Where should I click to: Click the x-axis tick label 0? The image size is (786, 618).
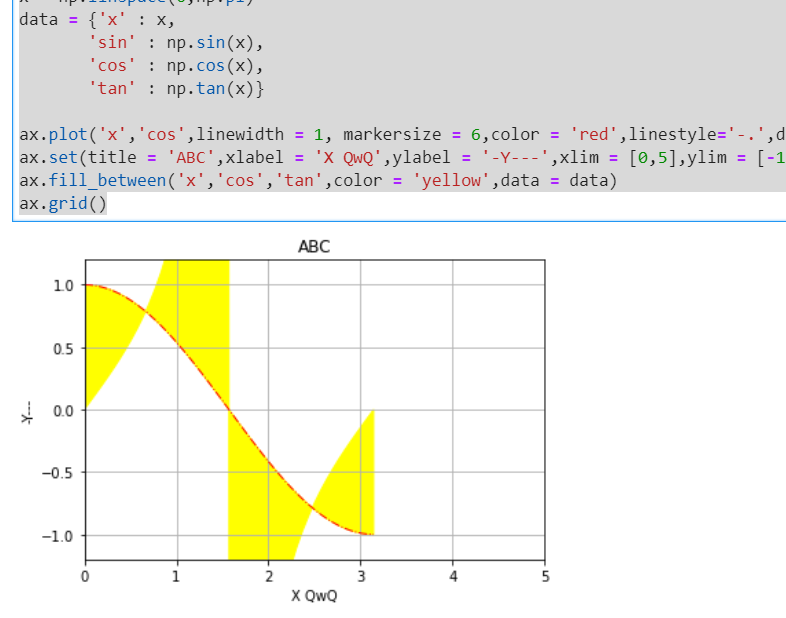point(85,576)
